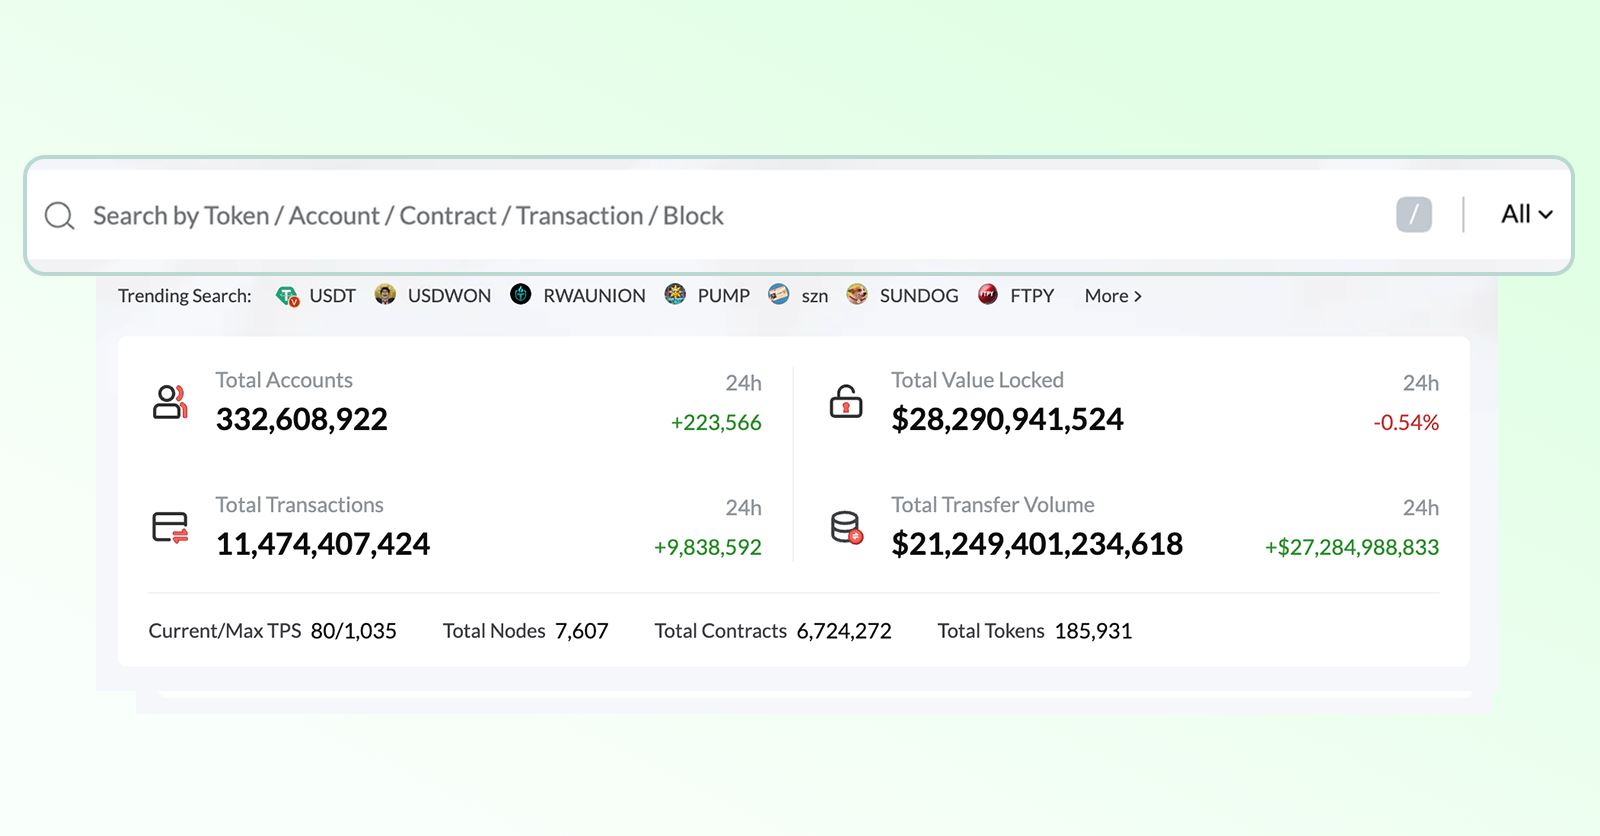Click the FTPY token icon
This screenshot has width=1600, height=836.
pos(988,295)
